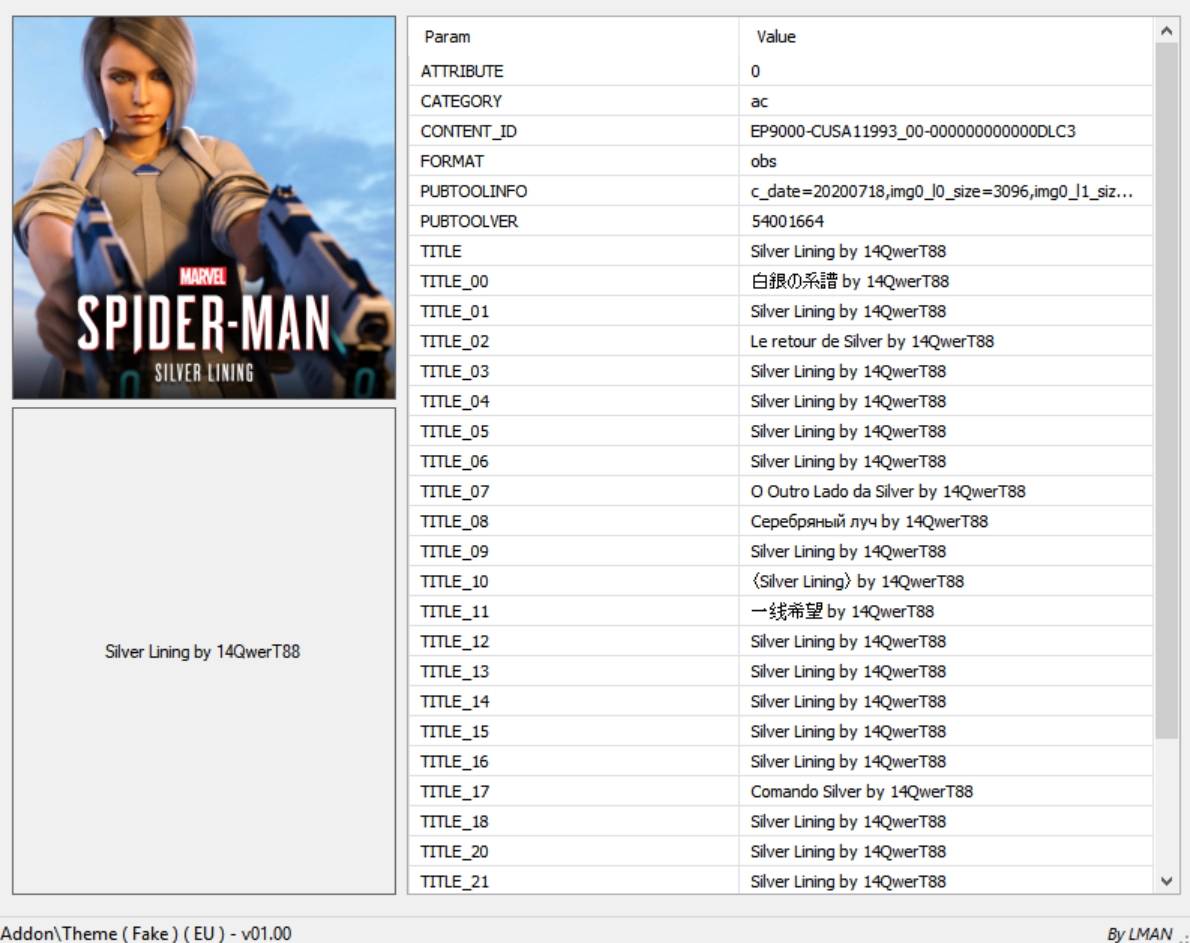Click the scrollbar up arrow
The width and height of the screenshot is (1190, 943).
tap(1165, 32)
